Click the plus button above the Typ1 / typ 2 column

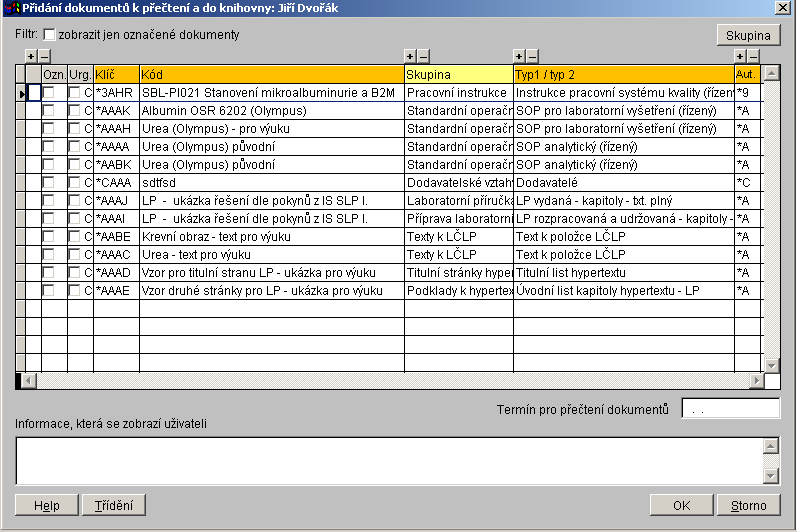(519, 56)
